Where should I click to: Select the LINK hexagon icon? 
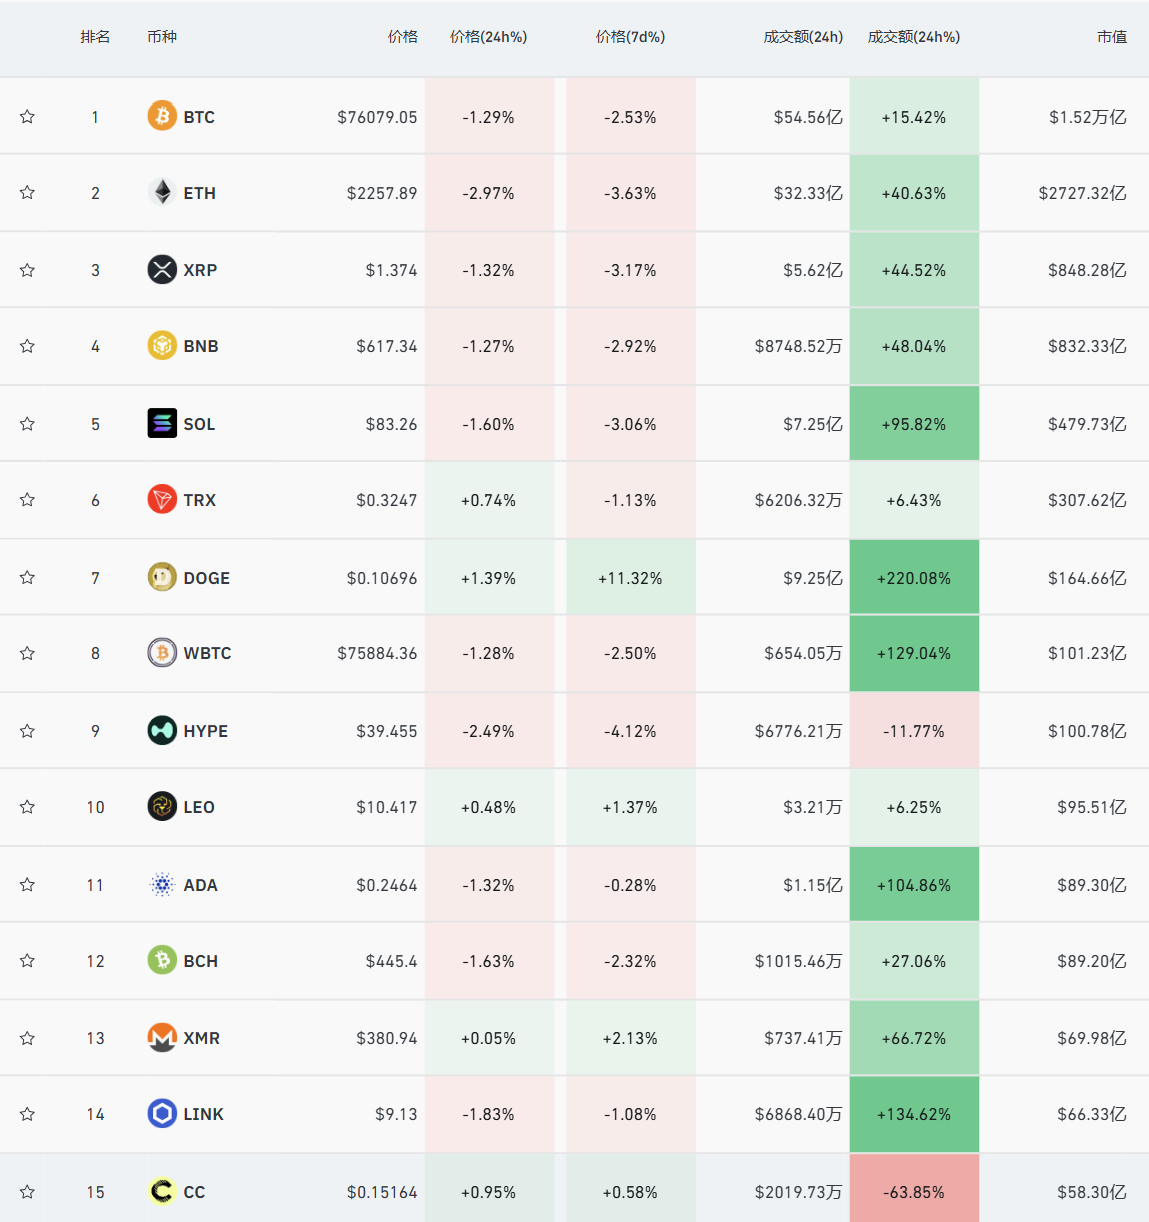pyautogui.click(x=162, y=1113)
